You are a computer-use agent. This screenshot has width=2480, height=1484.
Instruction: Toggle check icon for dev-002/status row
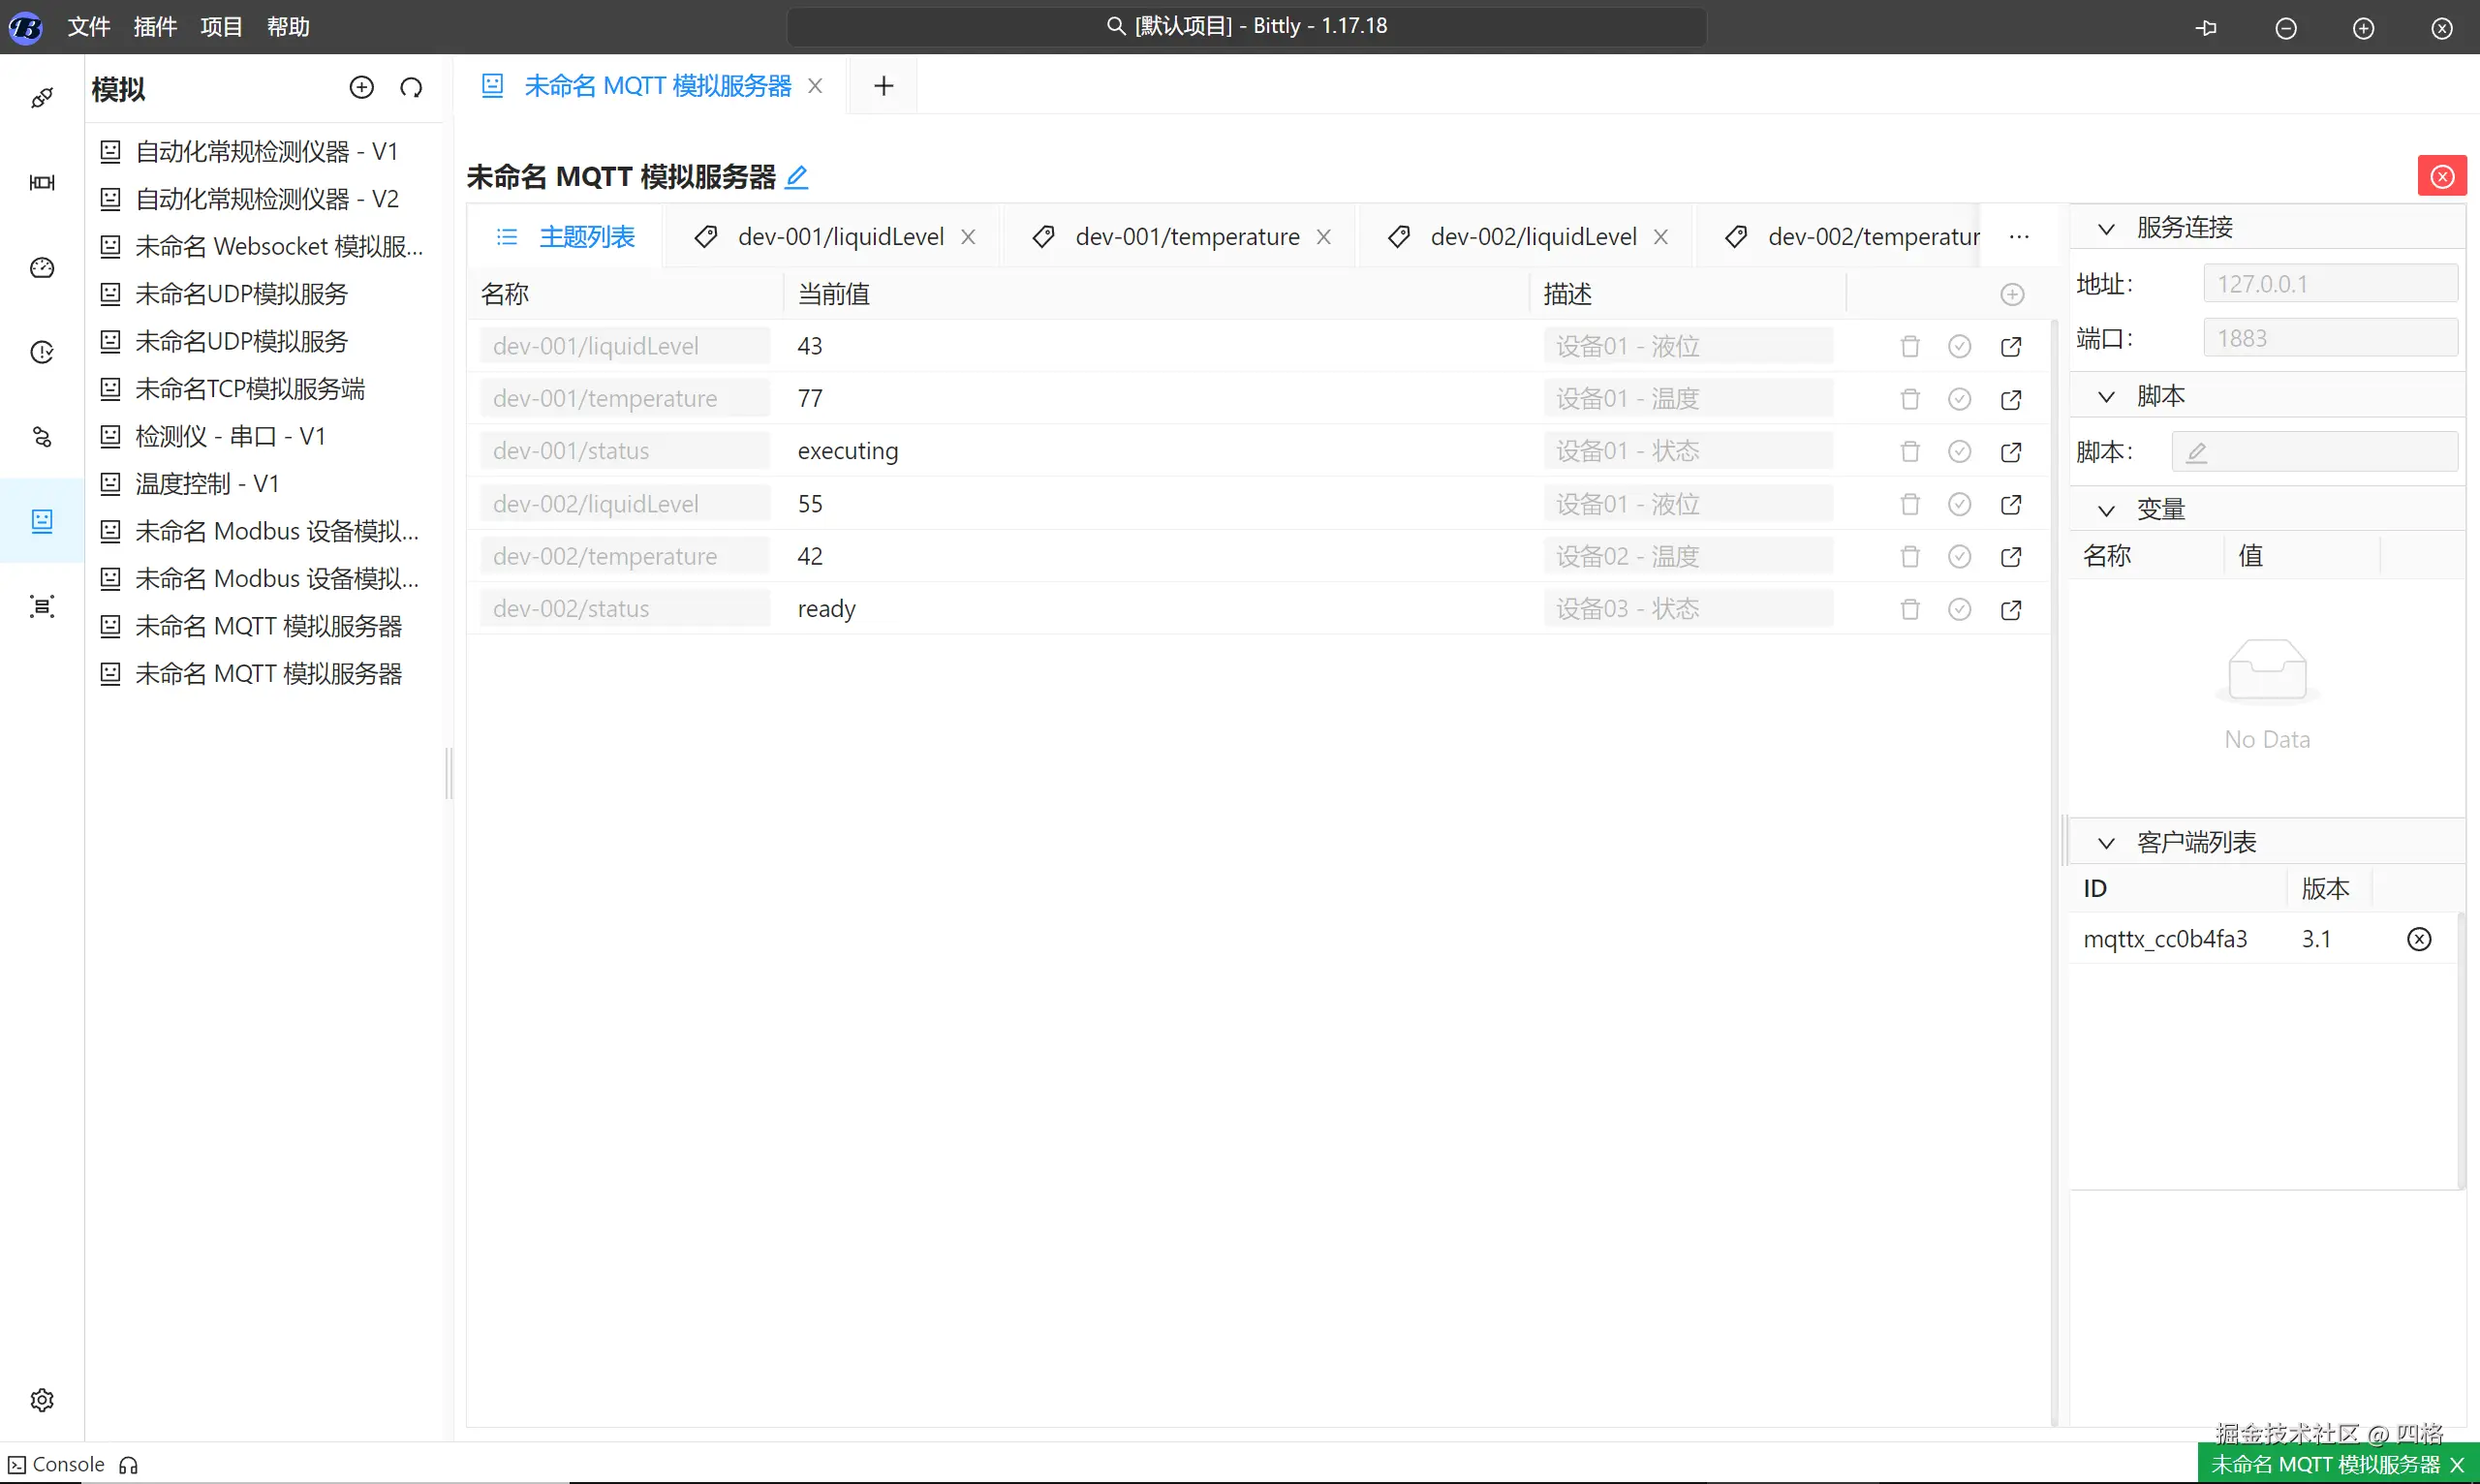click(1959, 609)
